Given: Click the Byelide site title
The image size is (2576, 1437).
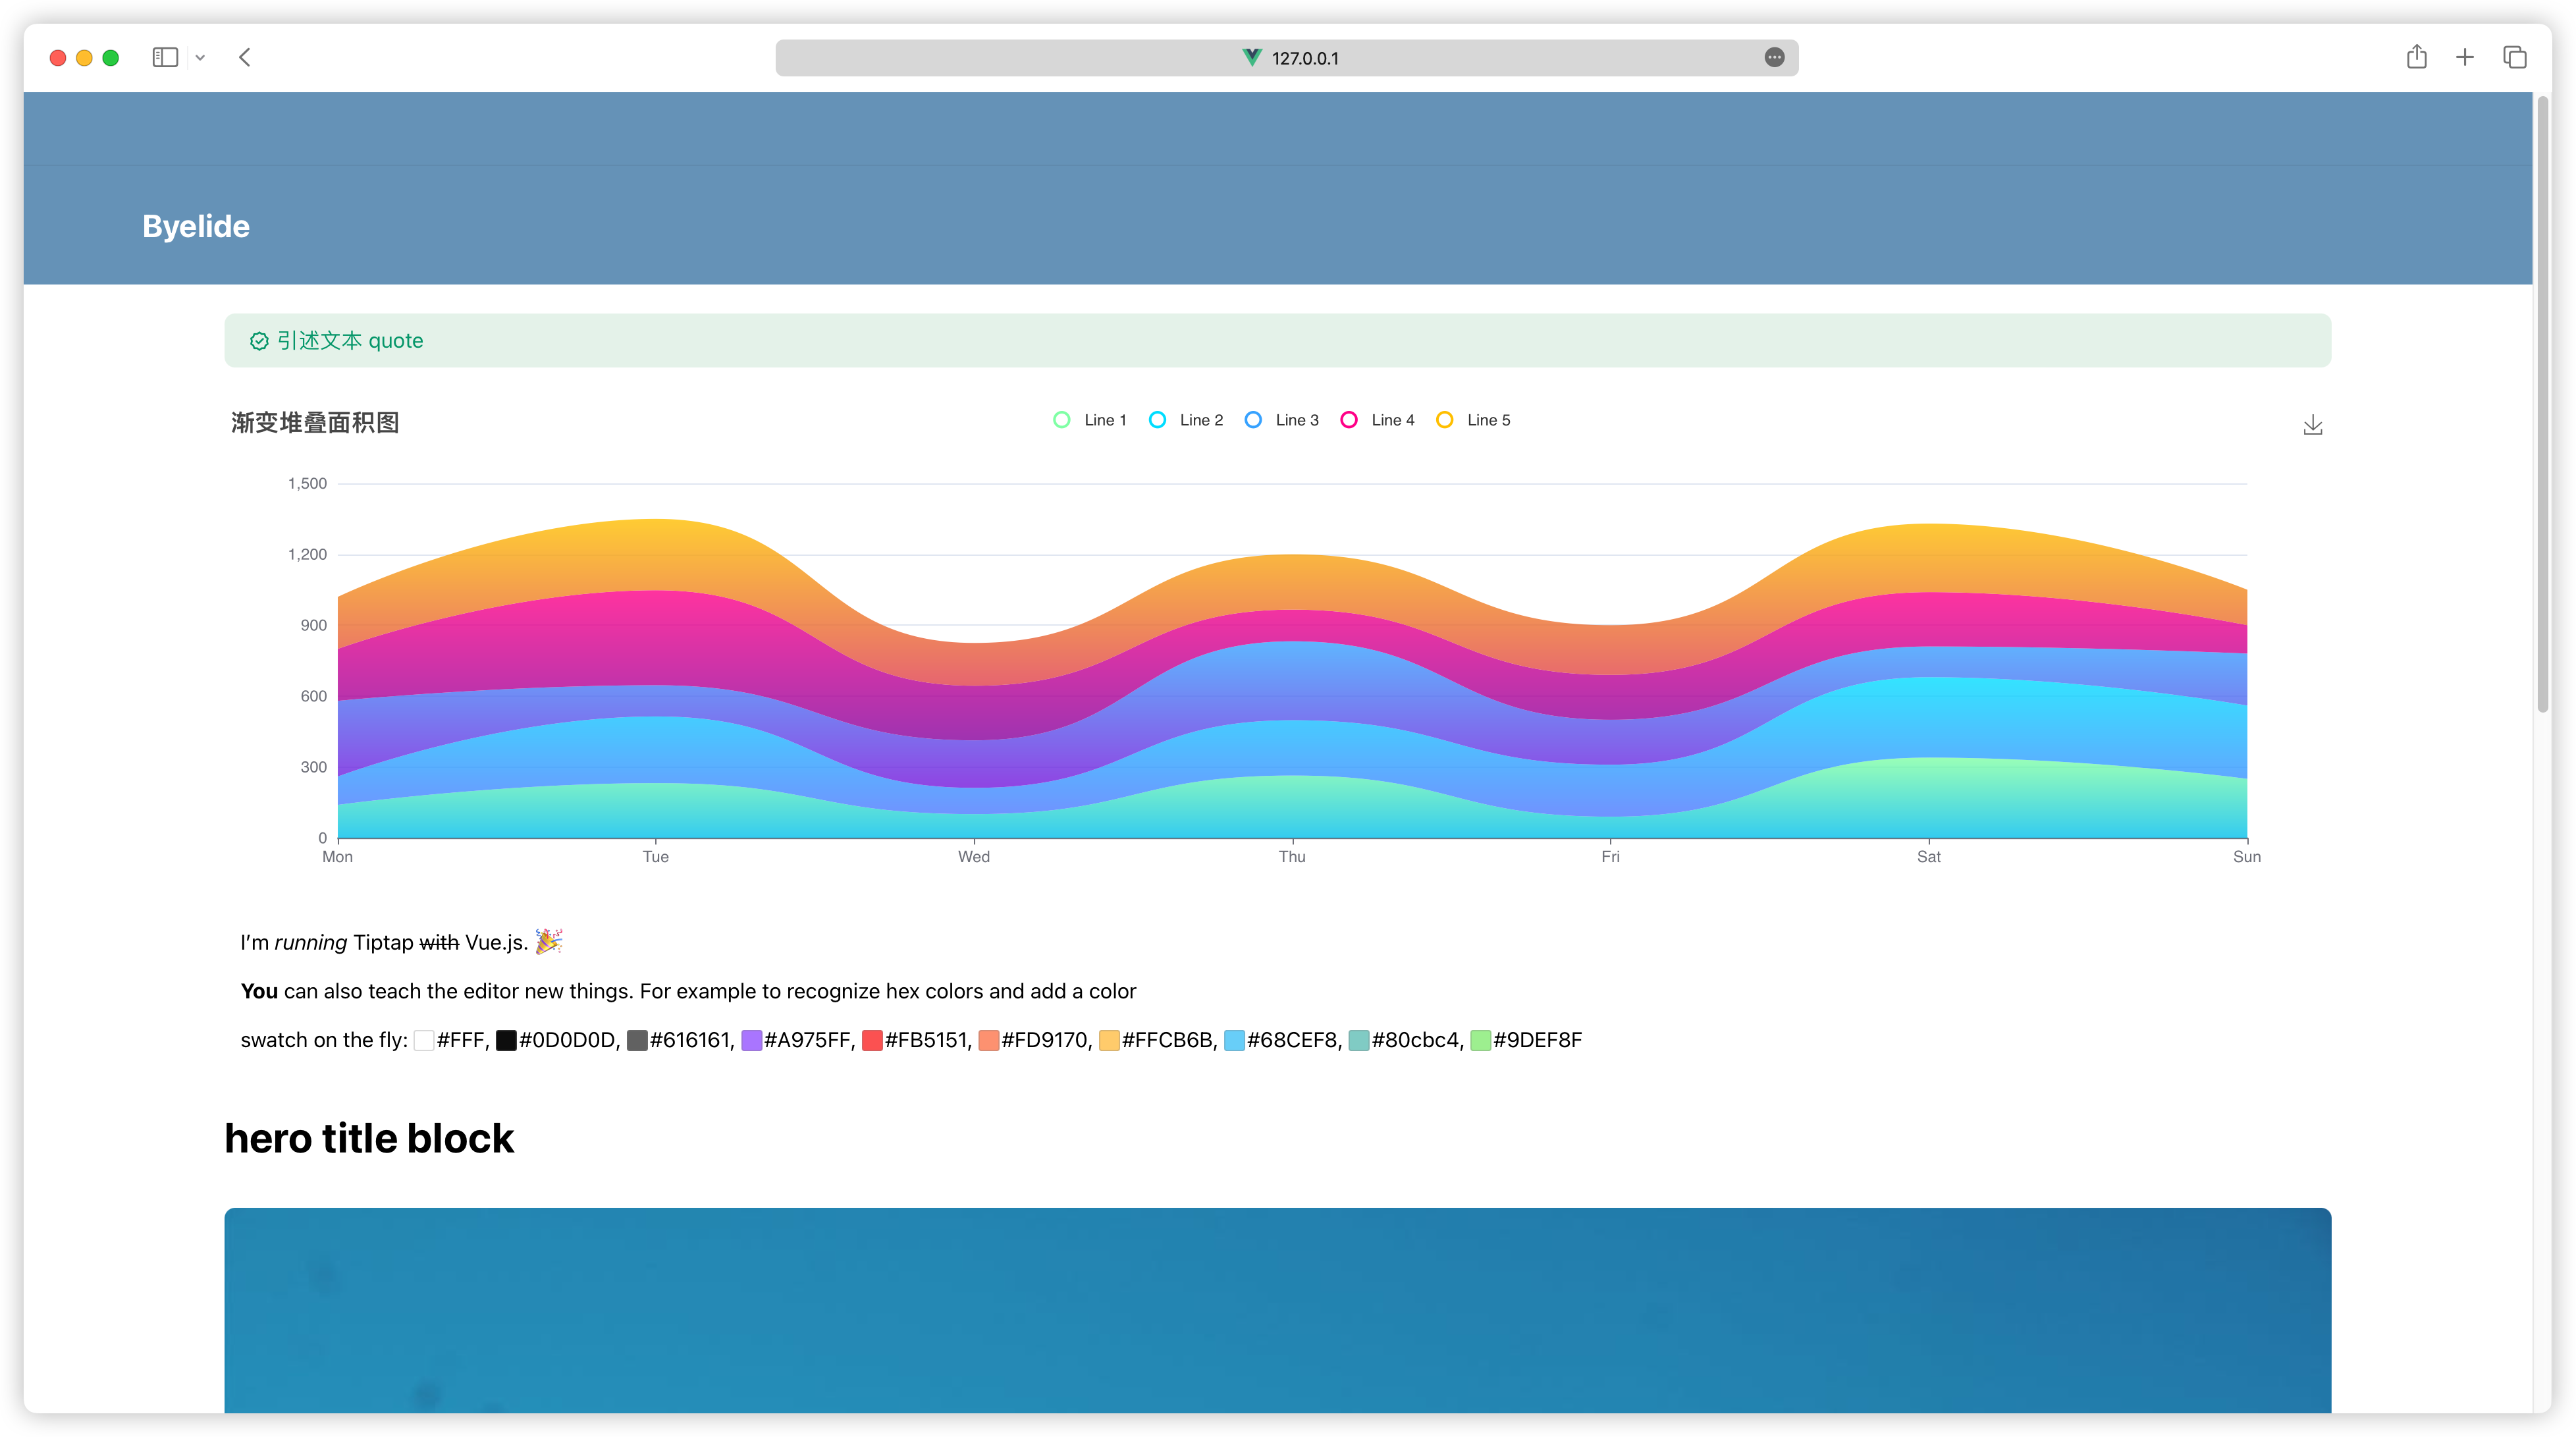Looking at the screenshot, I should tap(196, 226).
